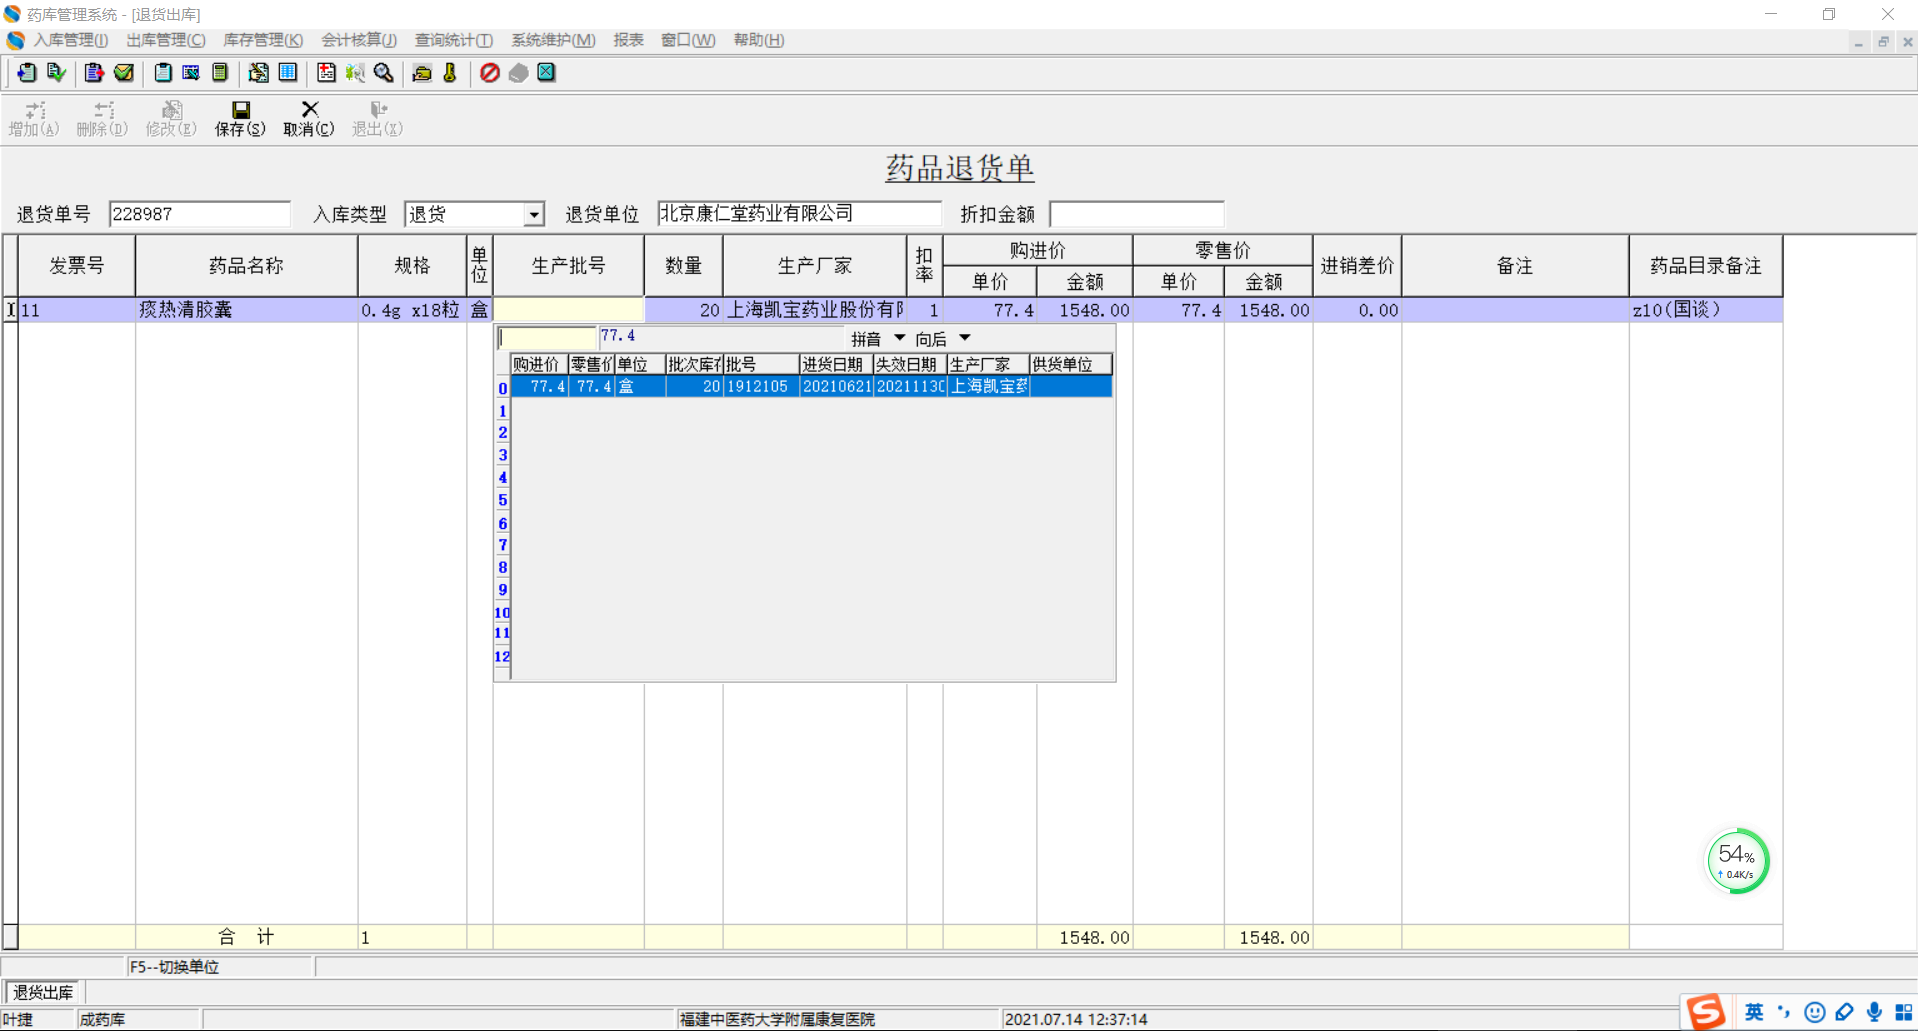The width and height of the screenshot is (1918, 1031).
Task: Click the 发票号 cell showing 11
Action: tap(77, 310)
